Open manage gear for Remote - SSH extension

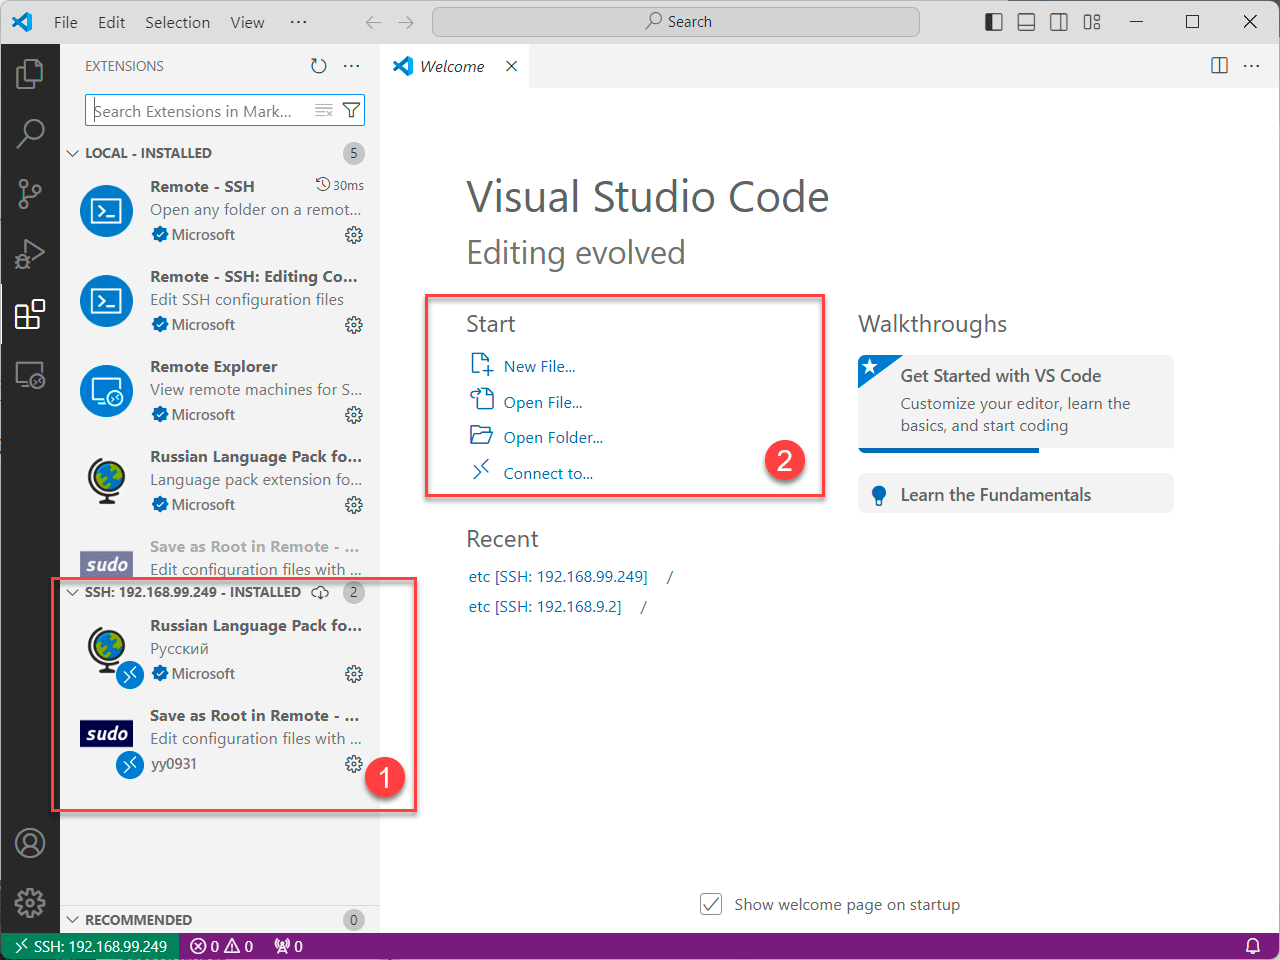tap(353, 235)
